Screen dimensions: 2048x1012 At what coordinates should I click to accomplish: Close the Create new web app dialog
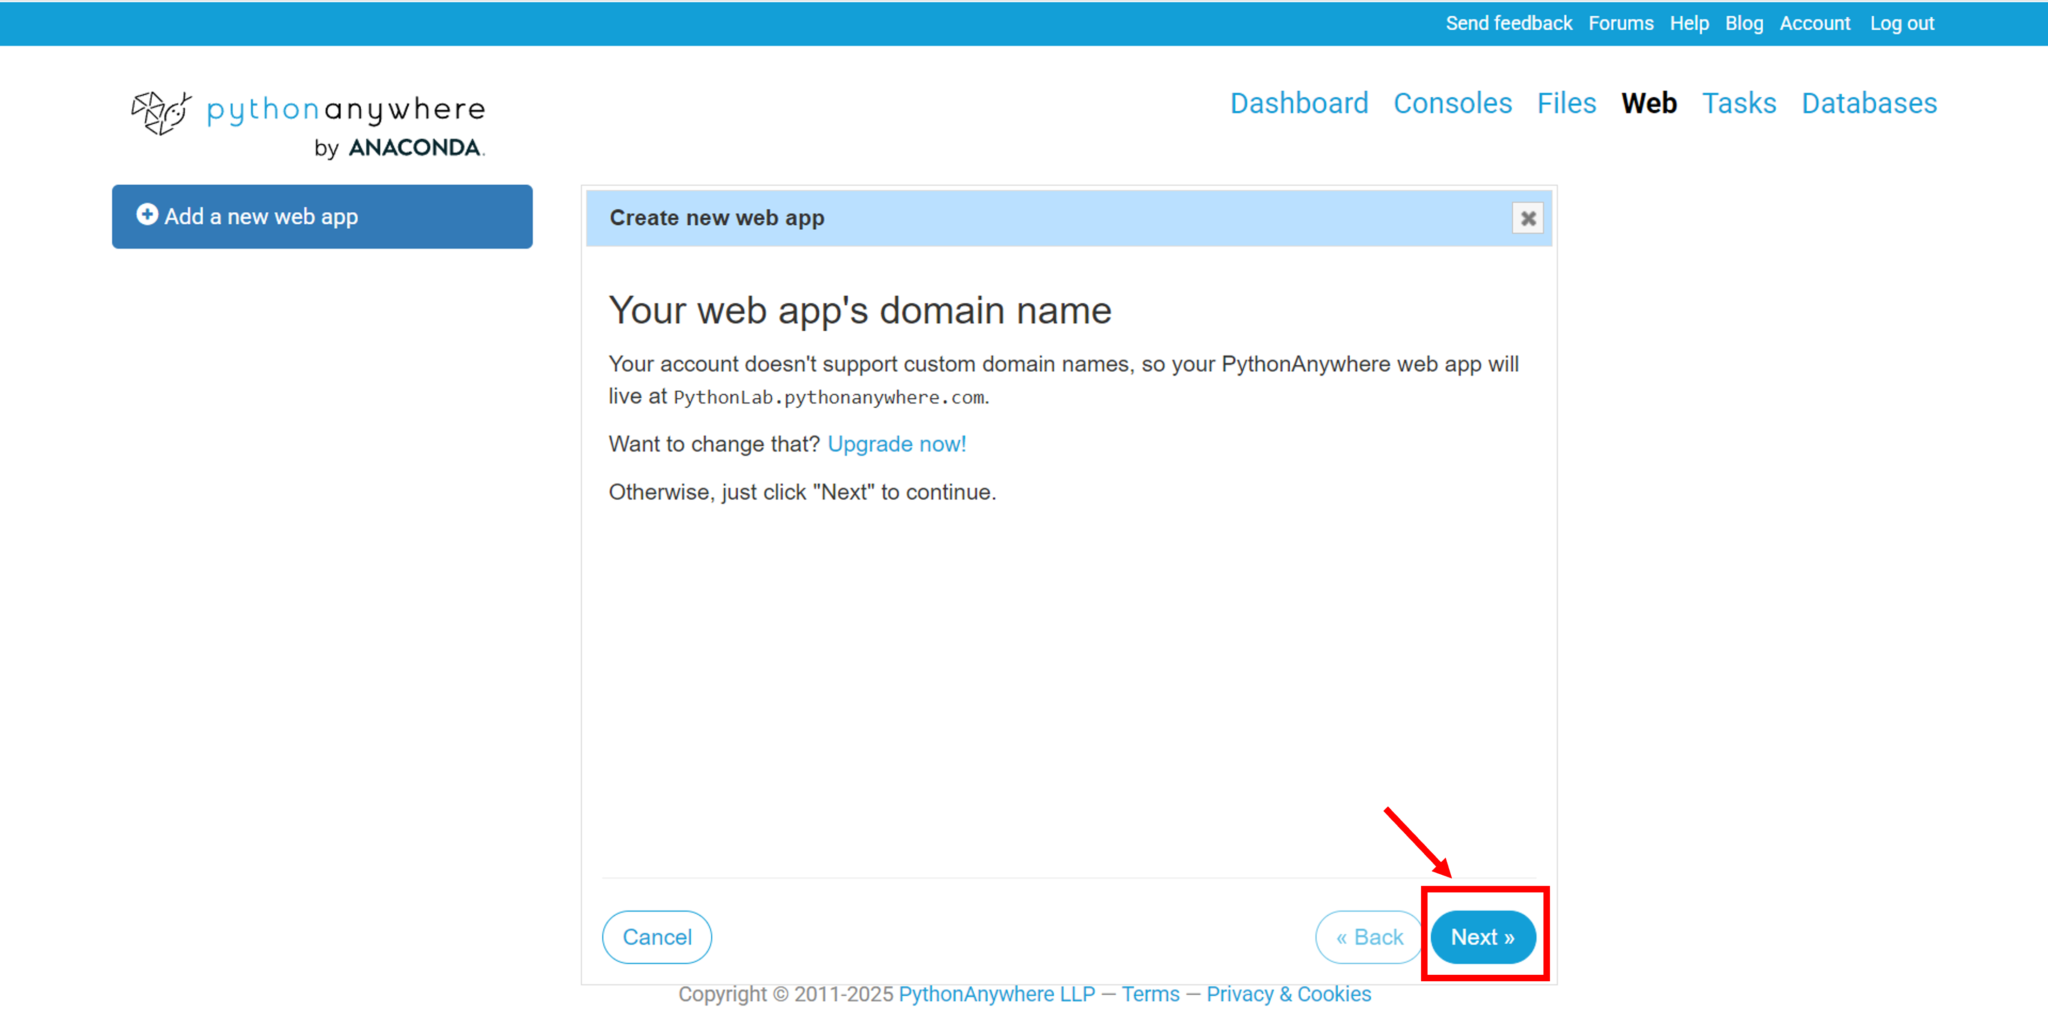1527,218
